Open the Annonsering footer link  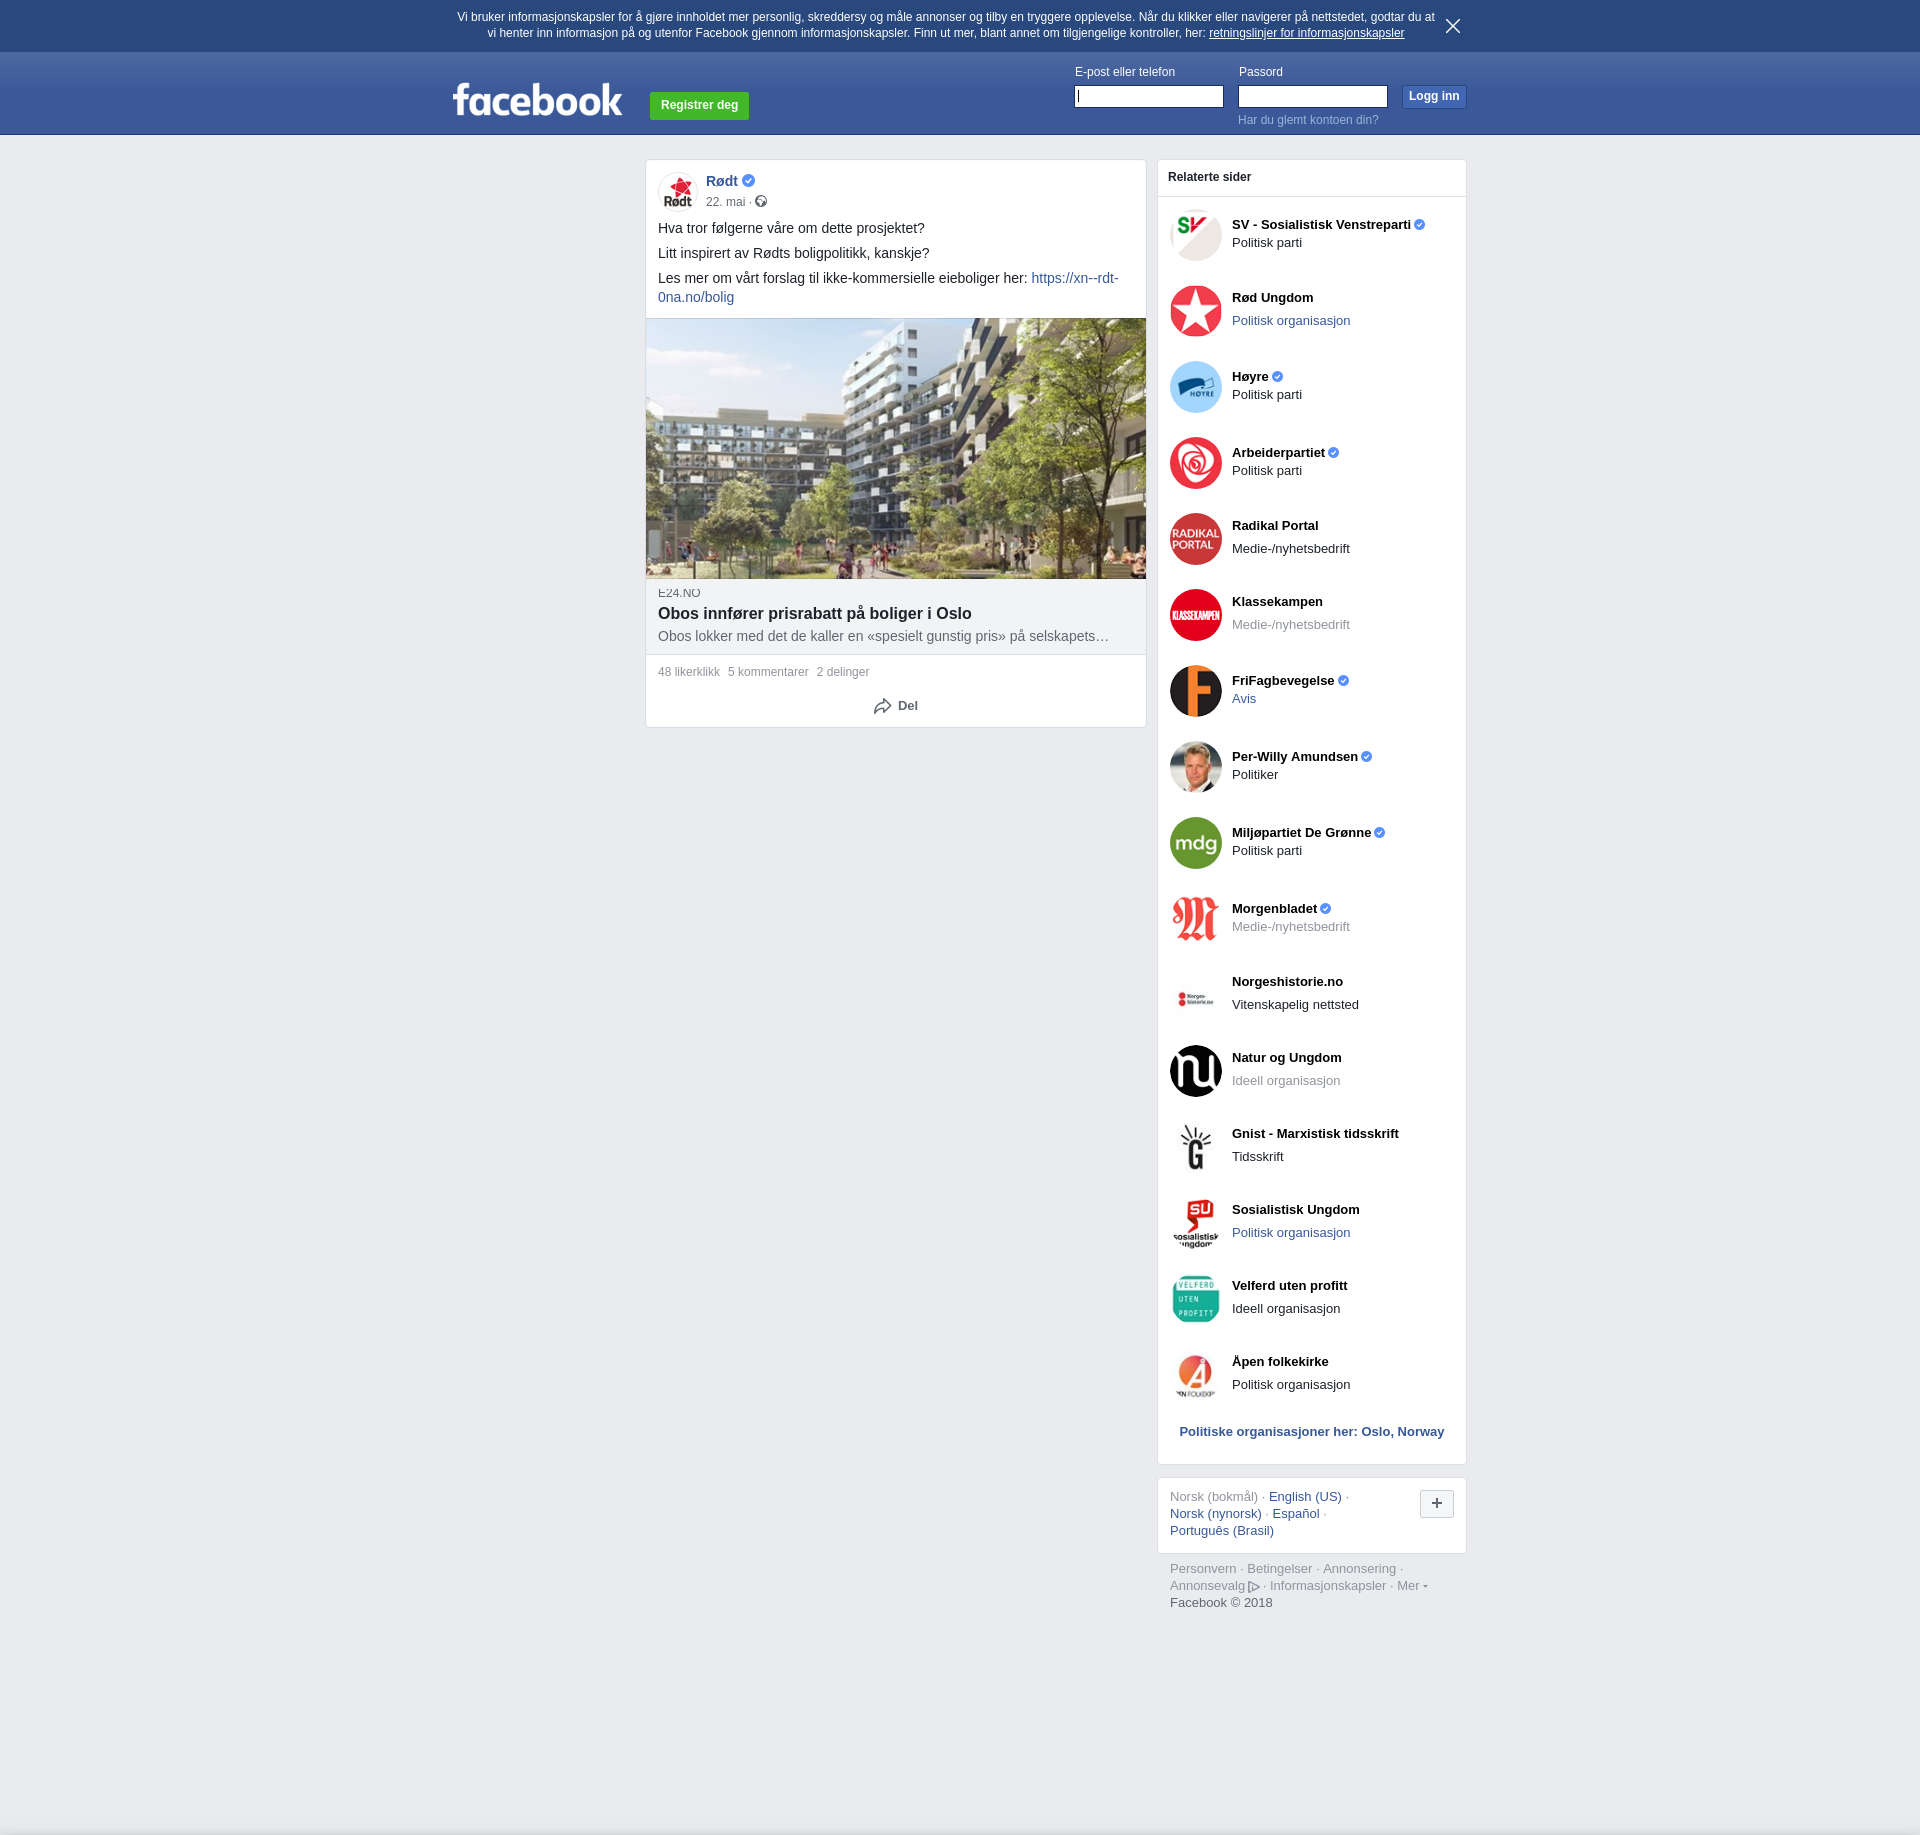1359,1569
